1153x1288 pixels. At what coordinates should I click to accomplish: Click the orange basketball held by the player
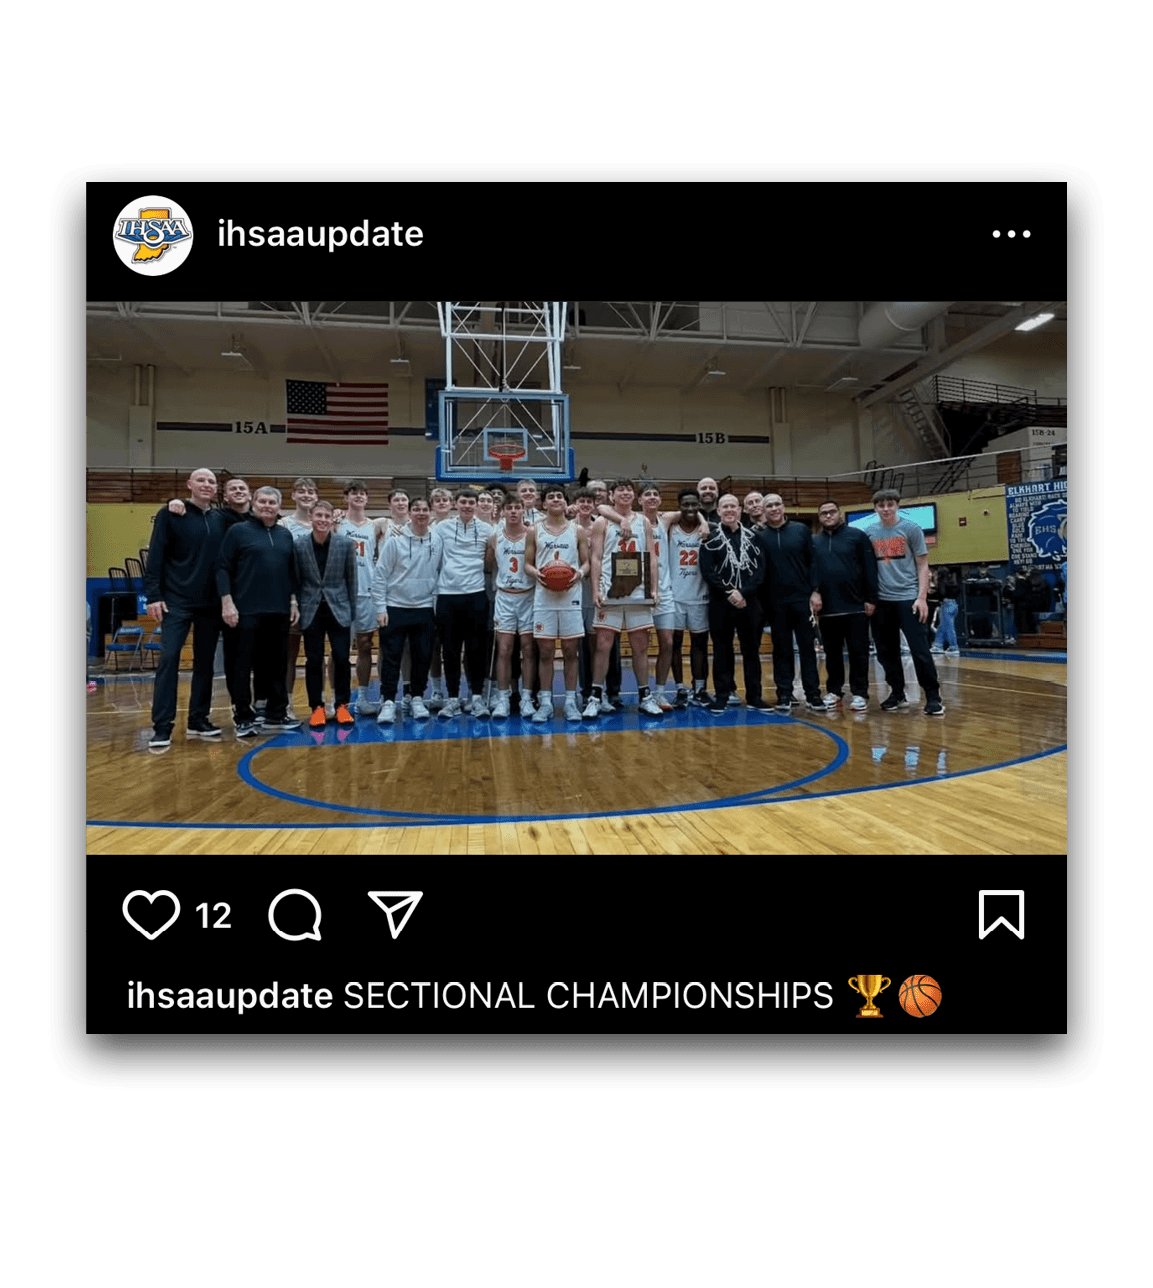(557, 575)
